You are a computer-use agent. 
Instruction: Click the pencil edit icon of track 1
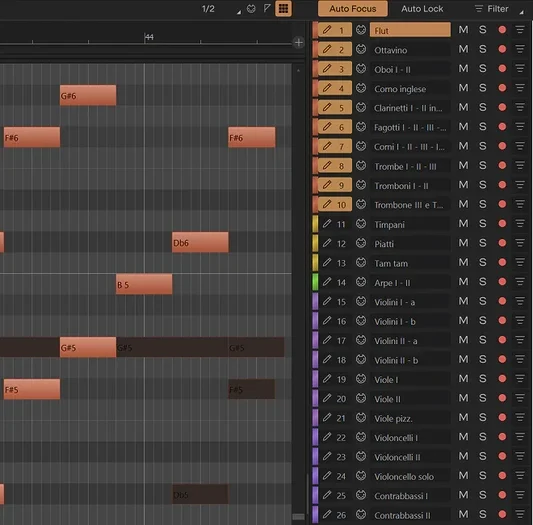pos(327,30)
